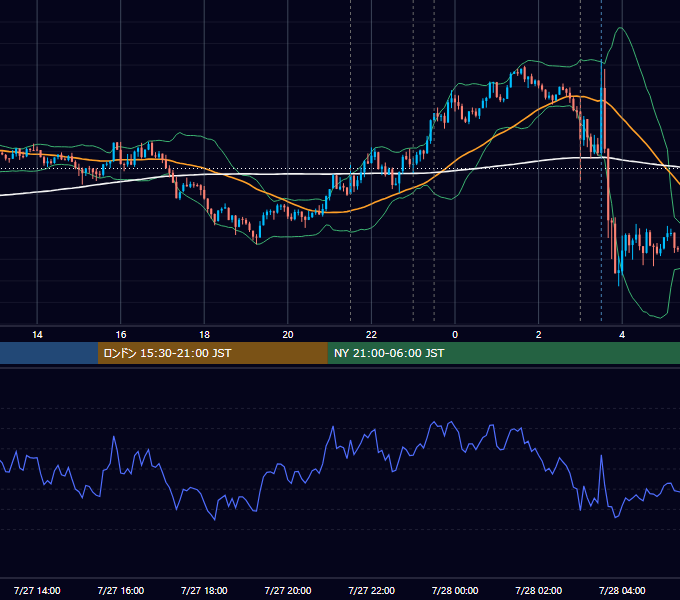680x600 pixels.
Task: Click the 7/28 04:00 date label
Action: [x=622, y=590]
